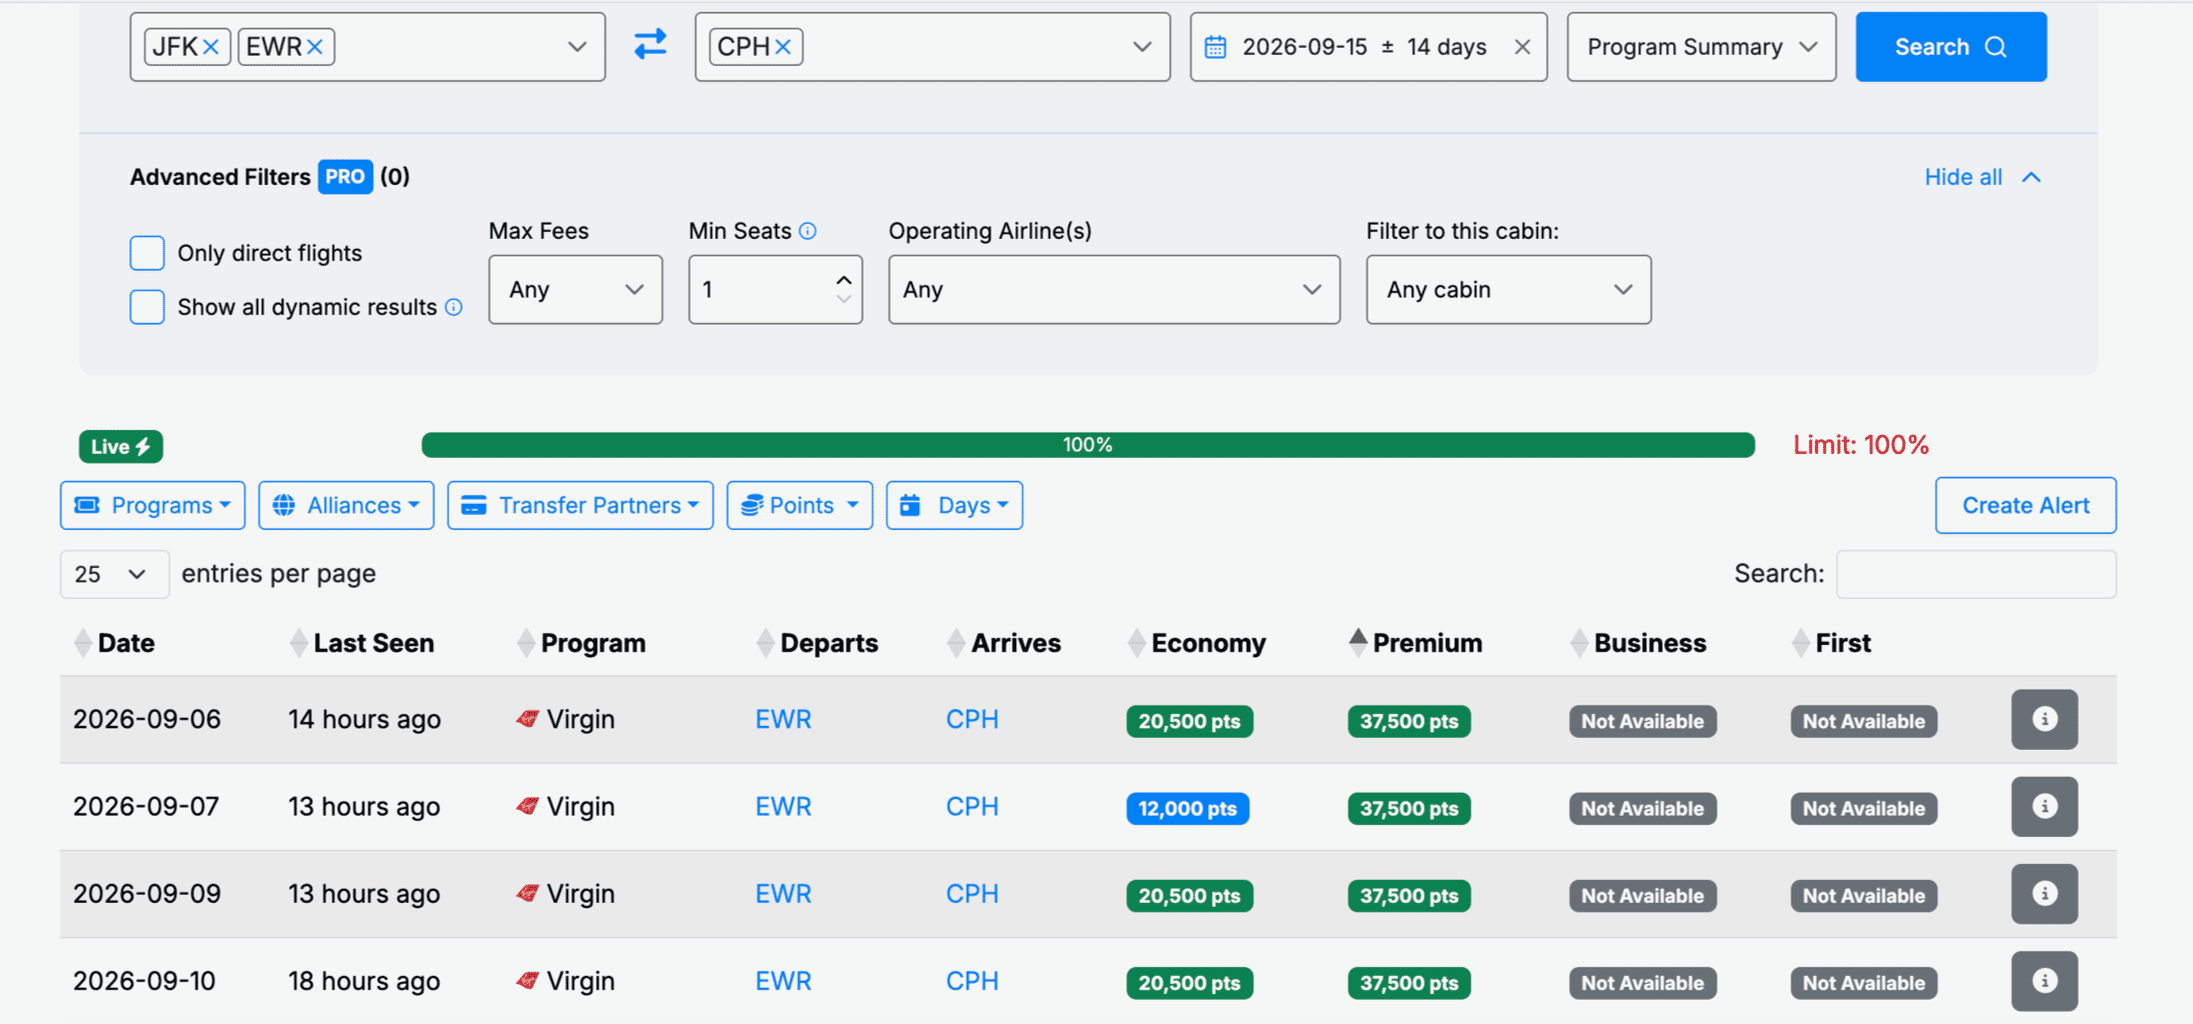Open info details for 2026-09-09 flight
Image resolution: width=2193 pixels, height=1024 pixels.
(x=2044, y=894)
